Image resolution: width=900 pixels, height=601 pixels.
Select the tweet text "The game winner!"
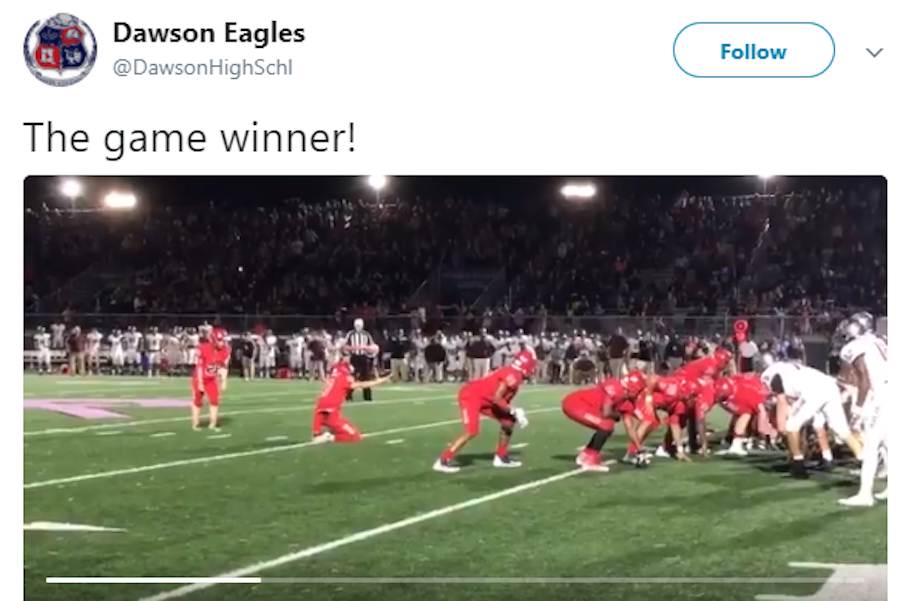189,138
